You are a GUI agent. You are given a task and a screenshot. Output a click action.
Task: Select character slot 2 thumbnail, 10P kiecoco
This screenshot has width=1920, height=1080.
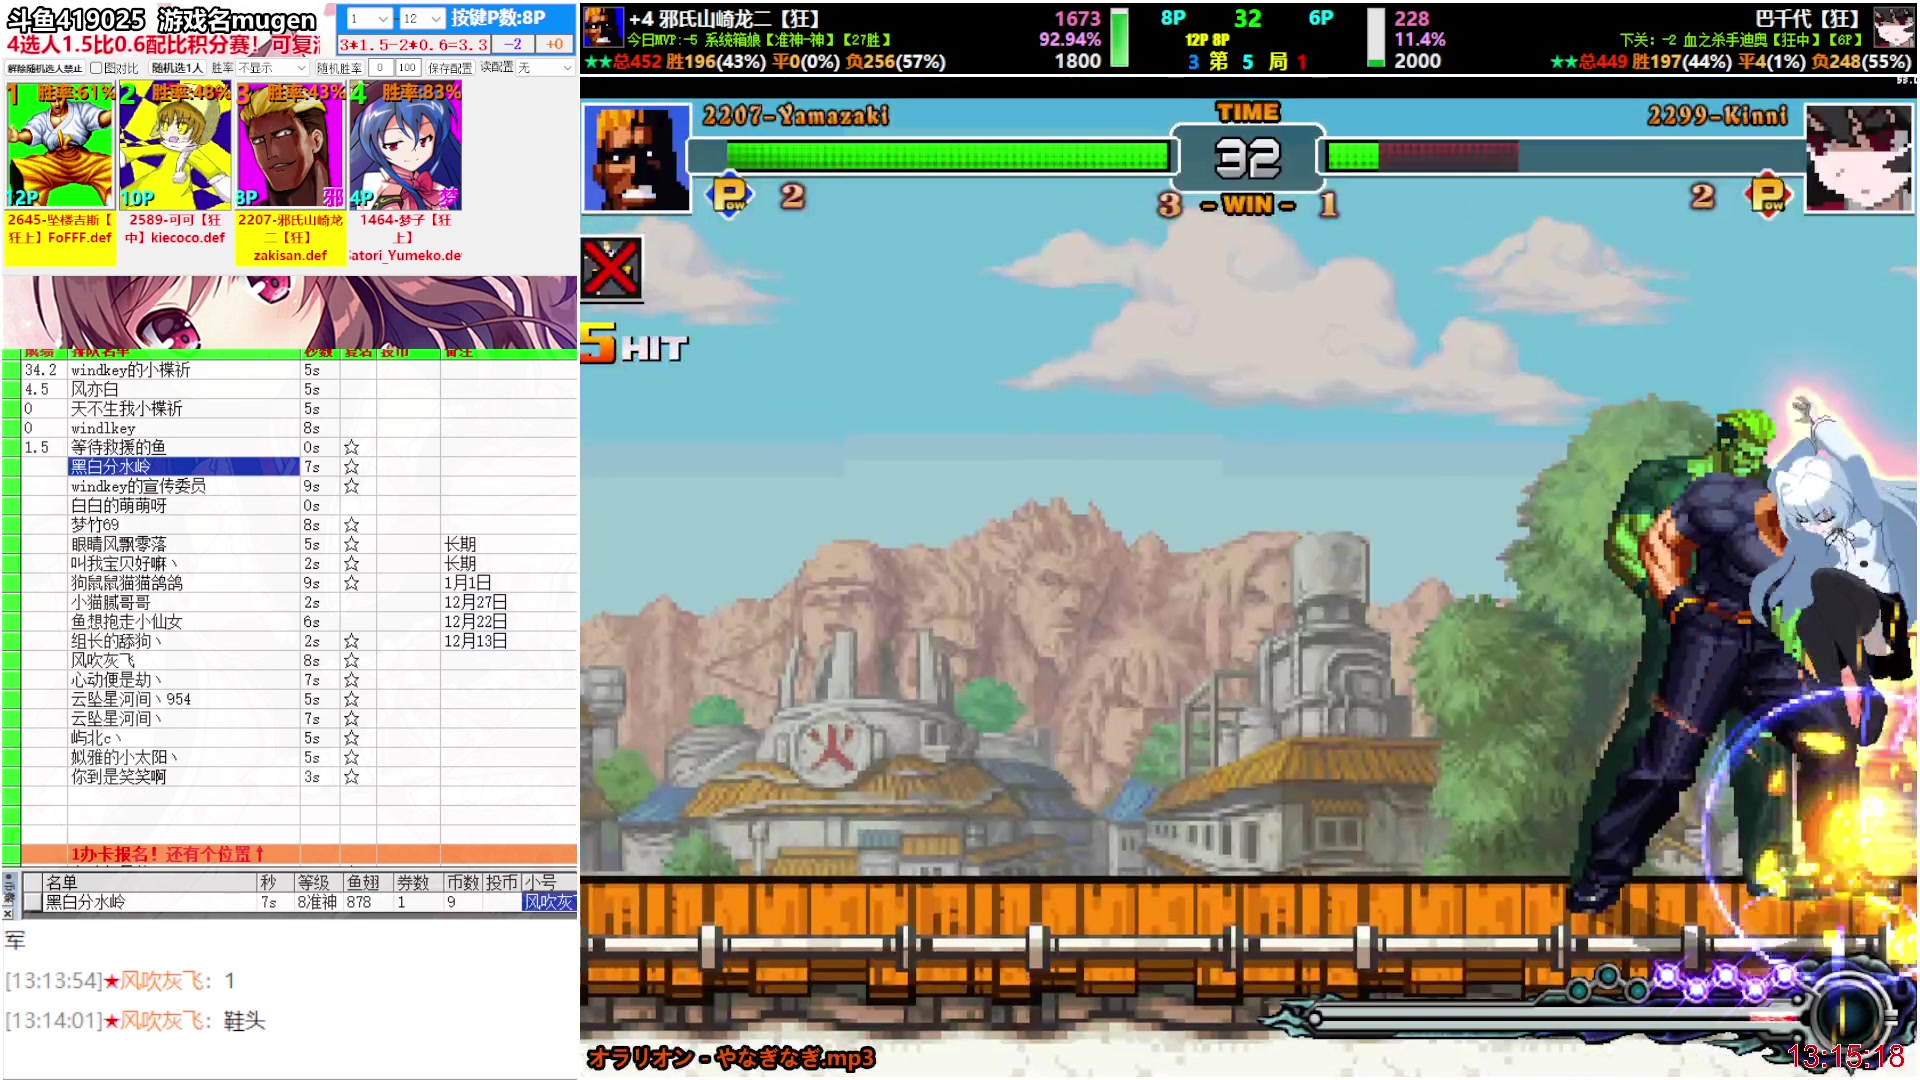(x=175, y=146)
